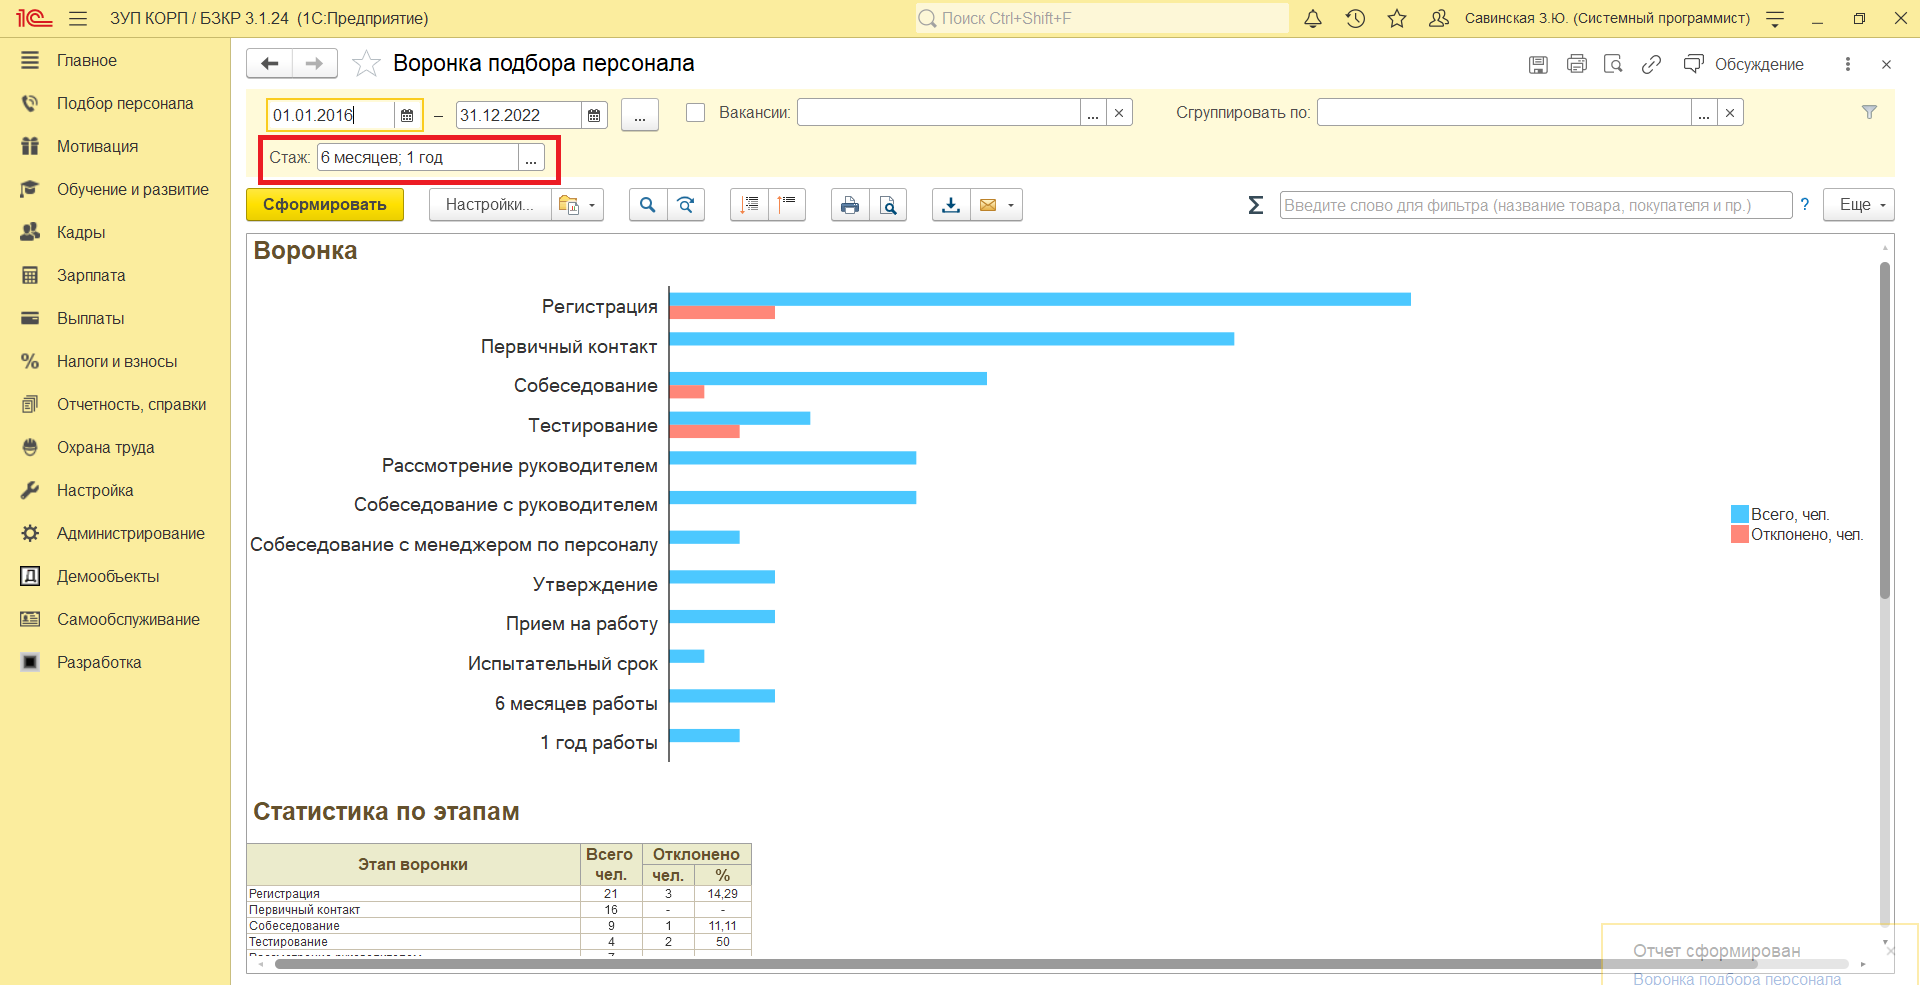This screenshot has width=1920, height=985.
Task: Open calendar picker for start date 01.01.2016
Action: click(407, 115)
